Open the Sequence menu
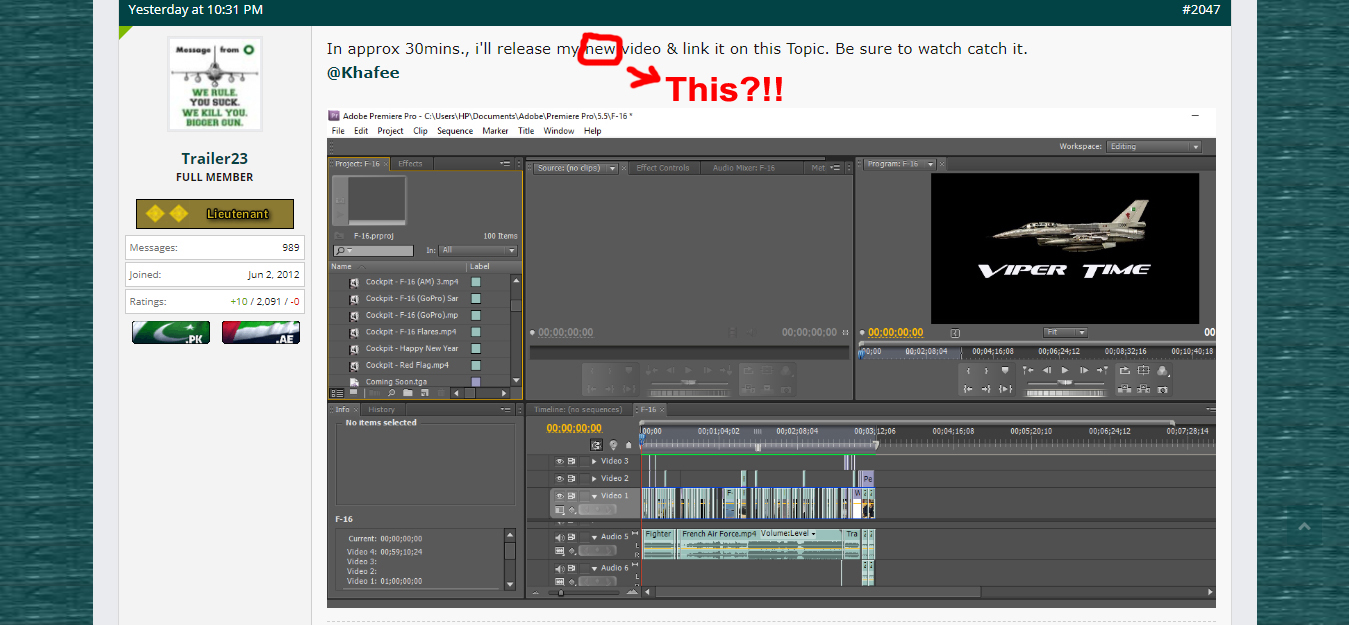The width and height of the screenshot is (1349, 625). (x=455, y=131)
